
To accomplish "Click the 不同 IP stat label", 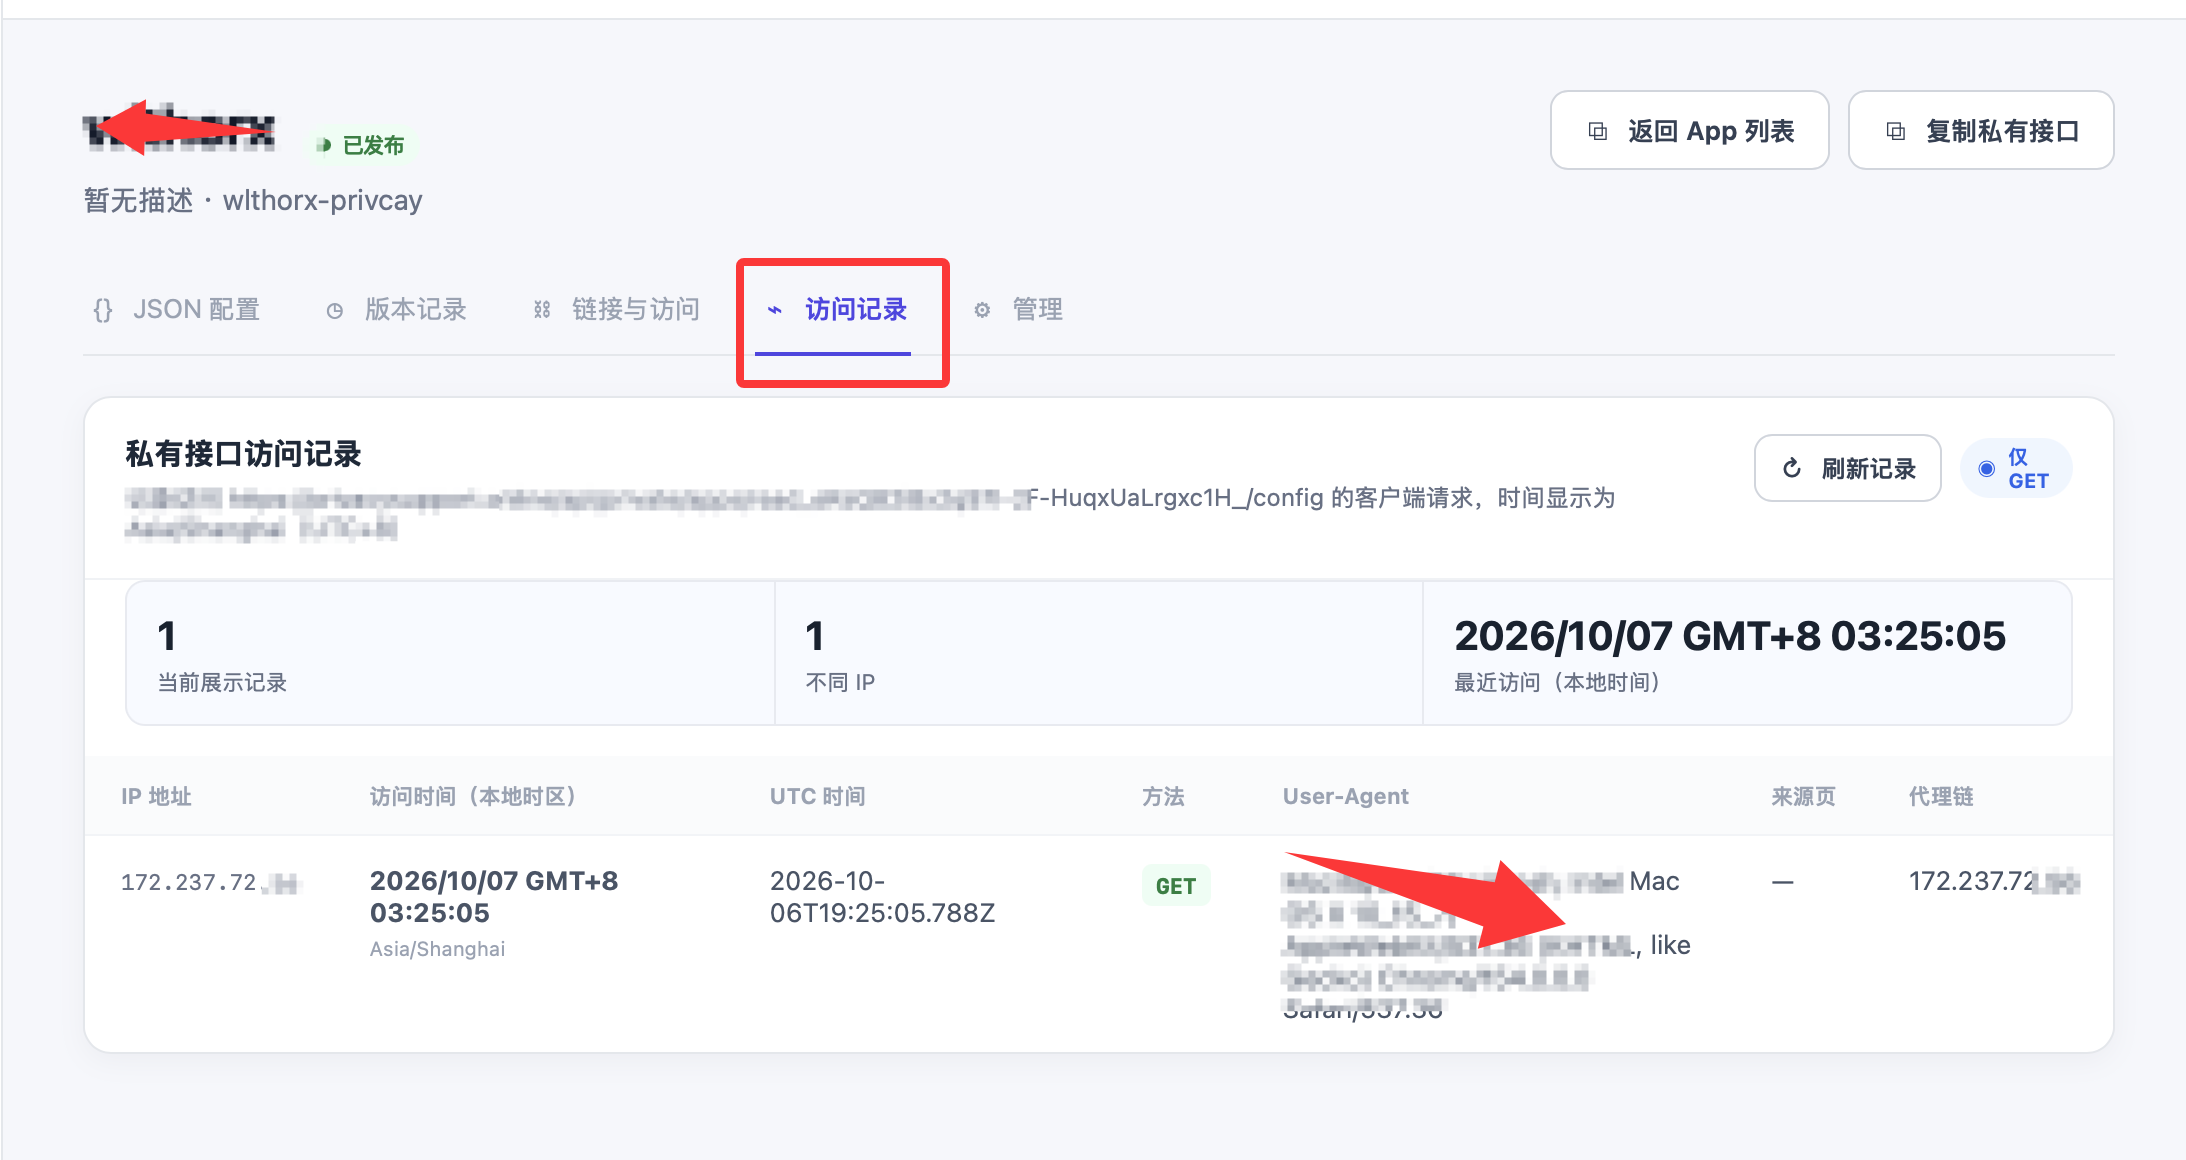I will 840,682.
